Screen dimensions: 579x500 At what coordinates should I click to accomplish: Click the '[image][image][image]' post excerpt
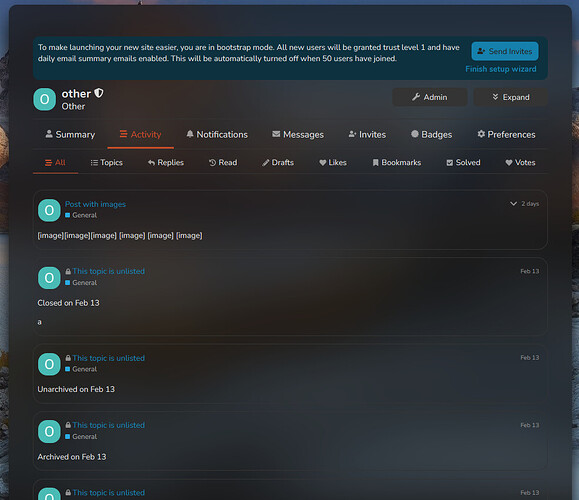point(120,236)
